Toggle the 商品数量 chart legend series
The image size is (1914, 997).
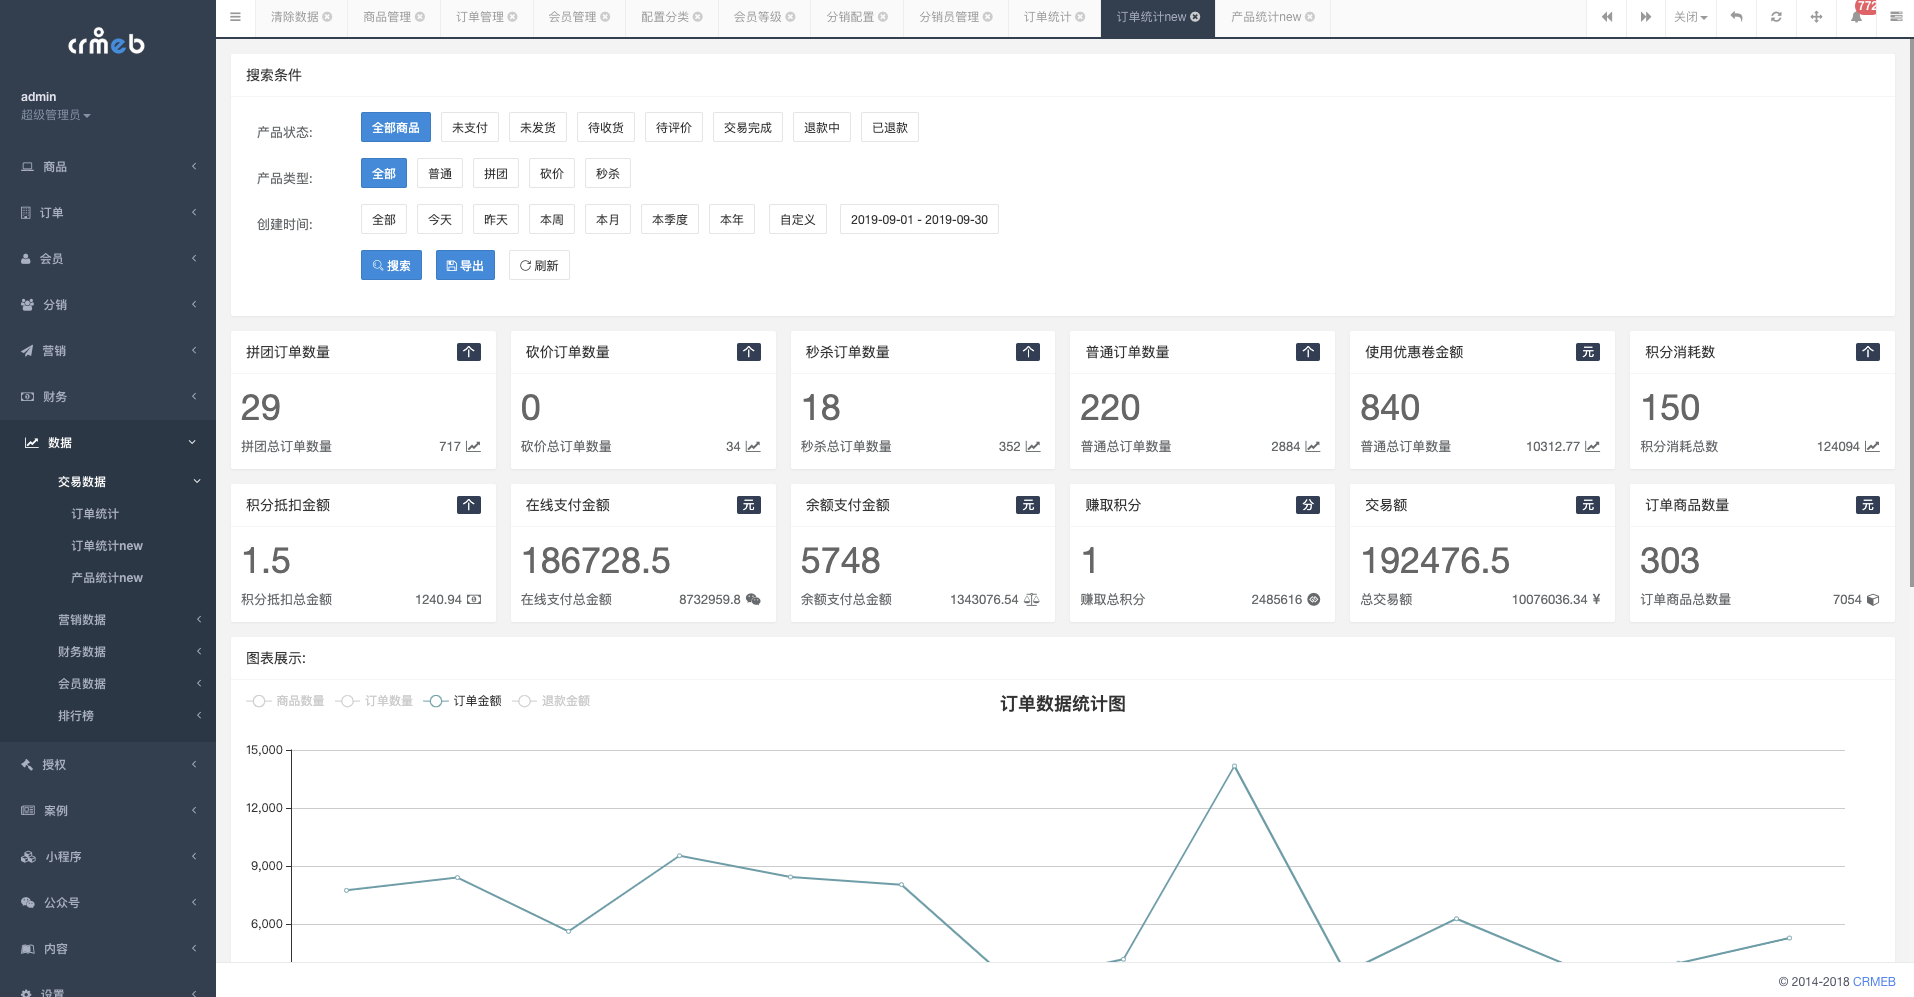tap(286, 701)
